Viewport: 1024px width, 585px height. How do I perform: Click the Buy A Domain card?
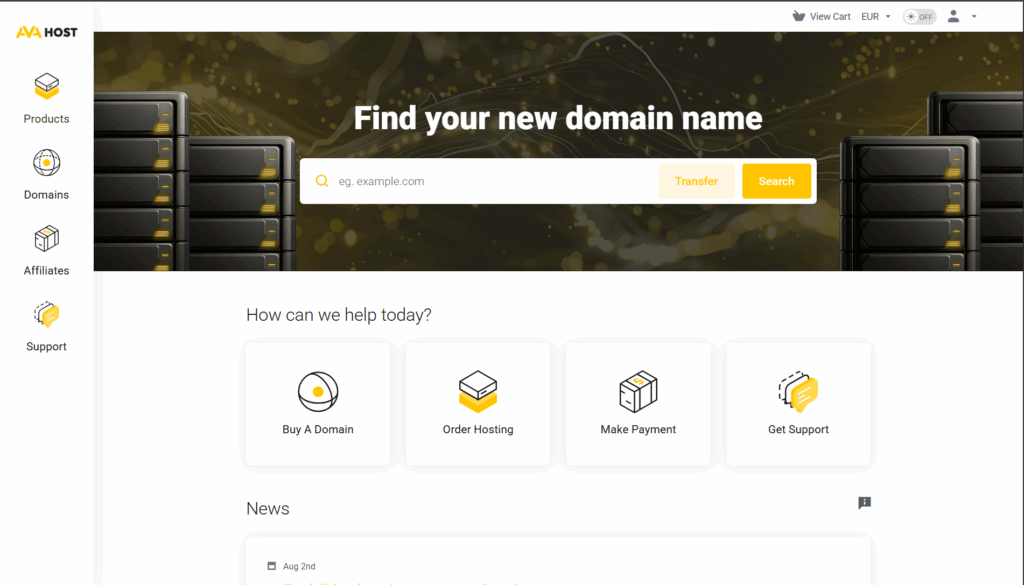click(318, 404)
